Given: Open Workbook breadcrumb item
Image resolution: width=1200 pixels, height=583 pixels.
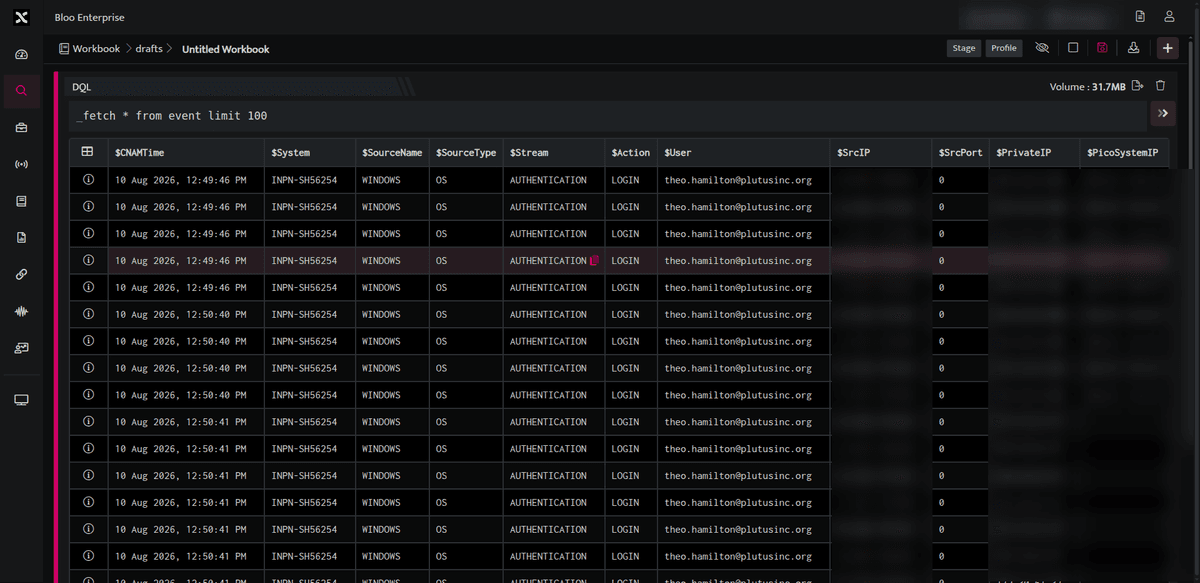Looking at the screenshot, I should (96, 49).
